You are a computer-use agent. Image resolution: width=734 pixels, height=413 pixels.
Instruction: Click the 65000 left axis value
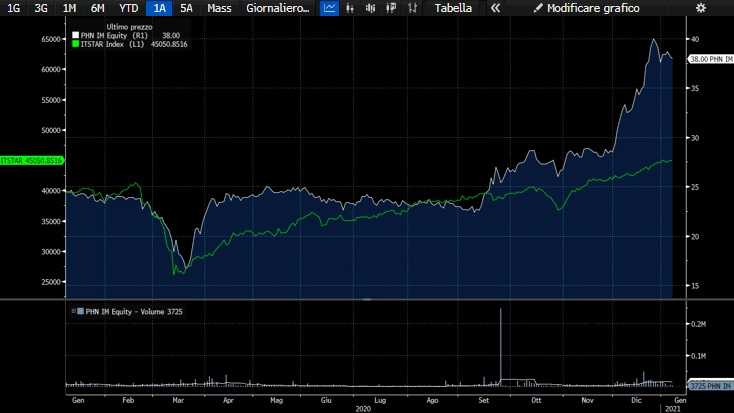(51, 39)
